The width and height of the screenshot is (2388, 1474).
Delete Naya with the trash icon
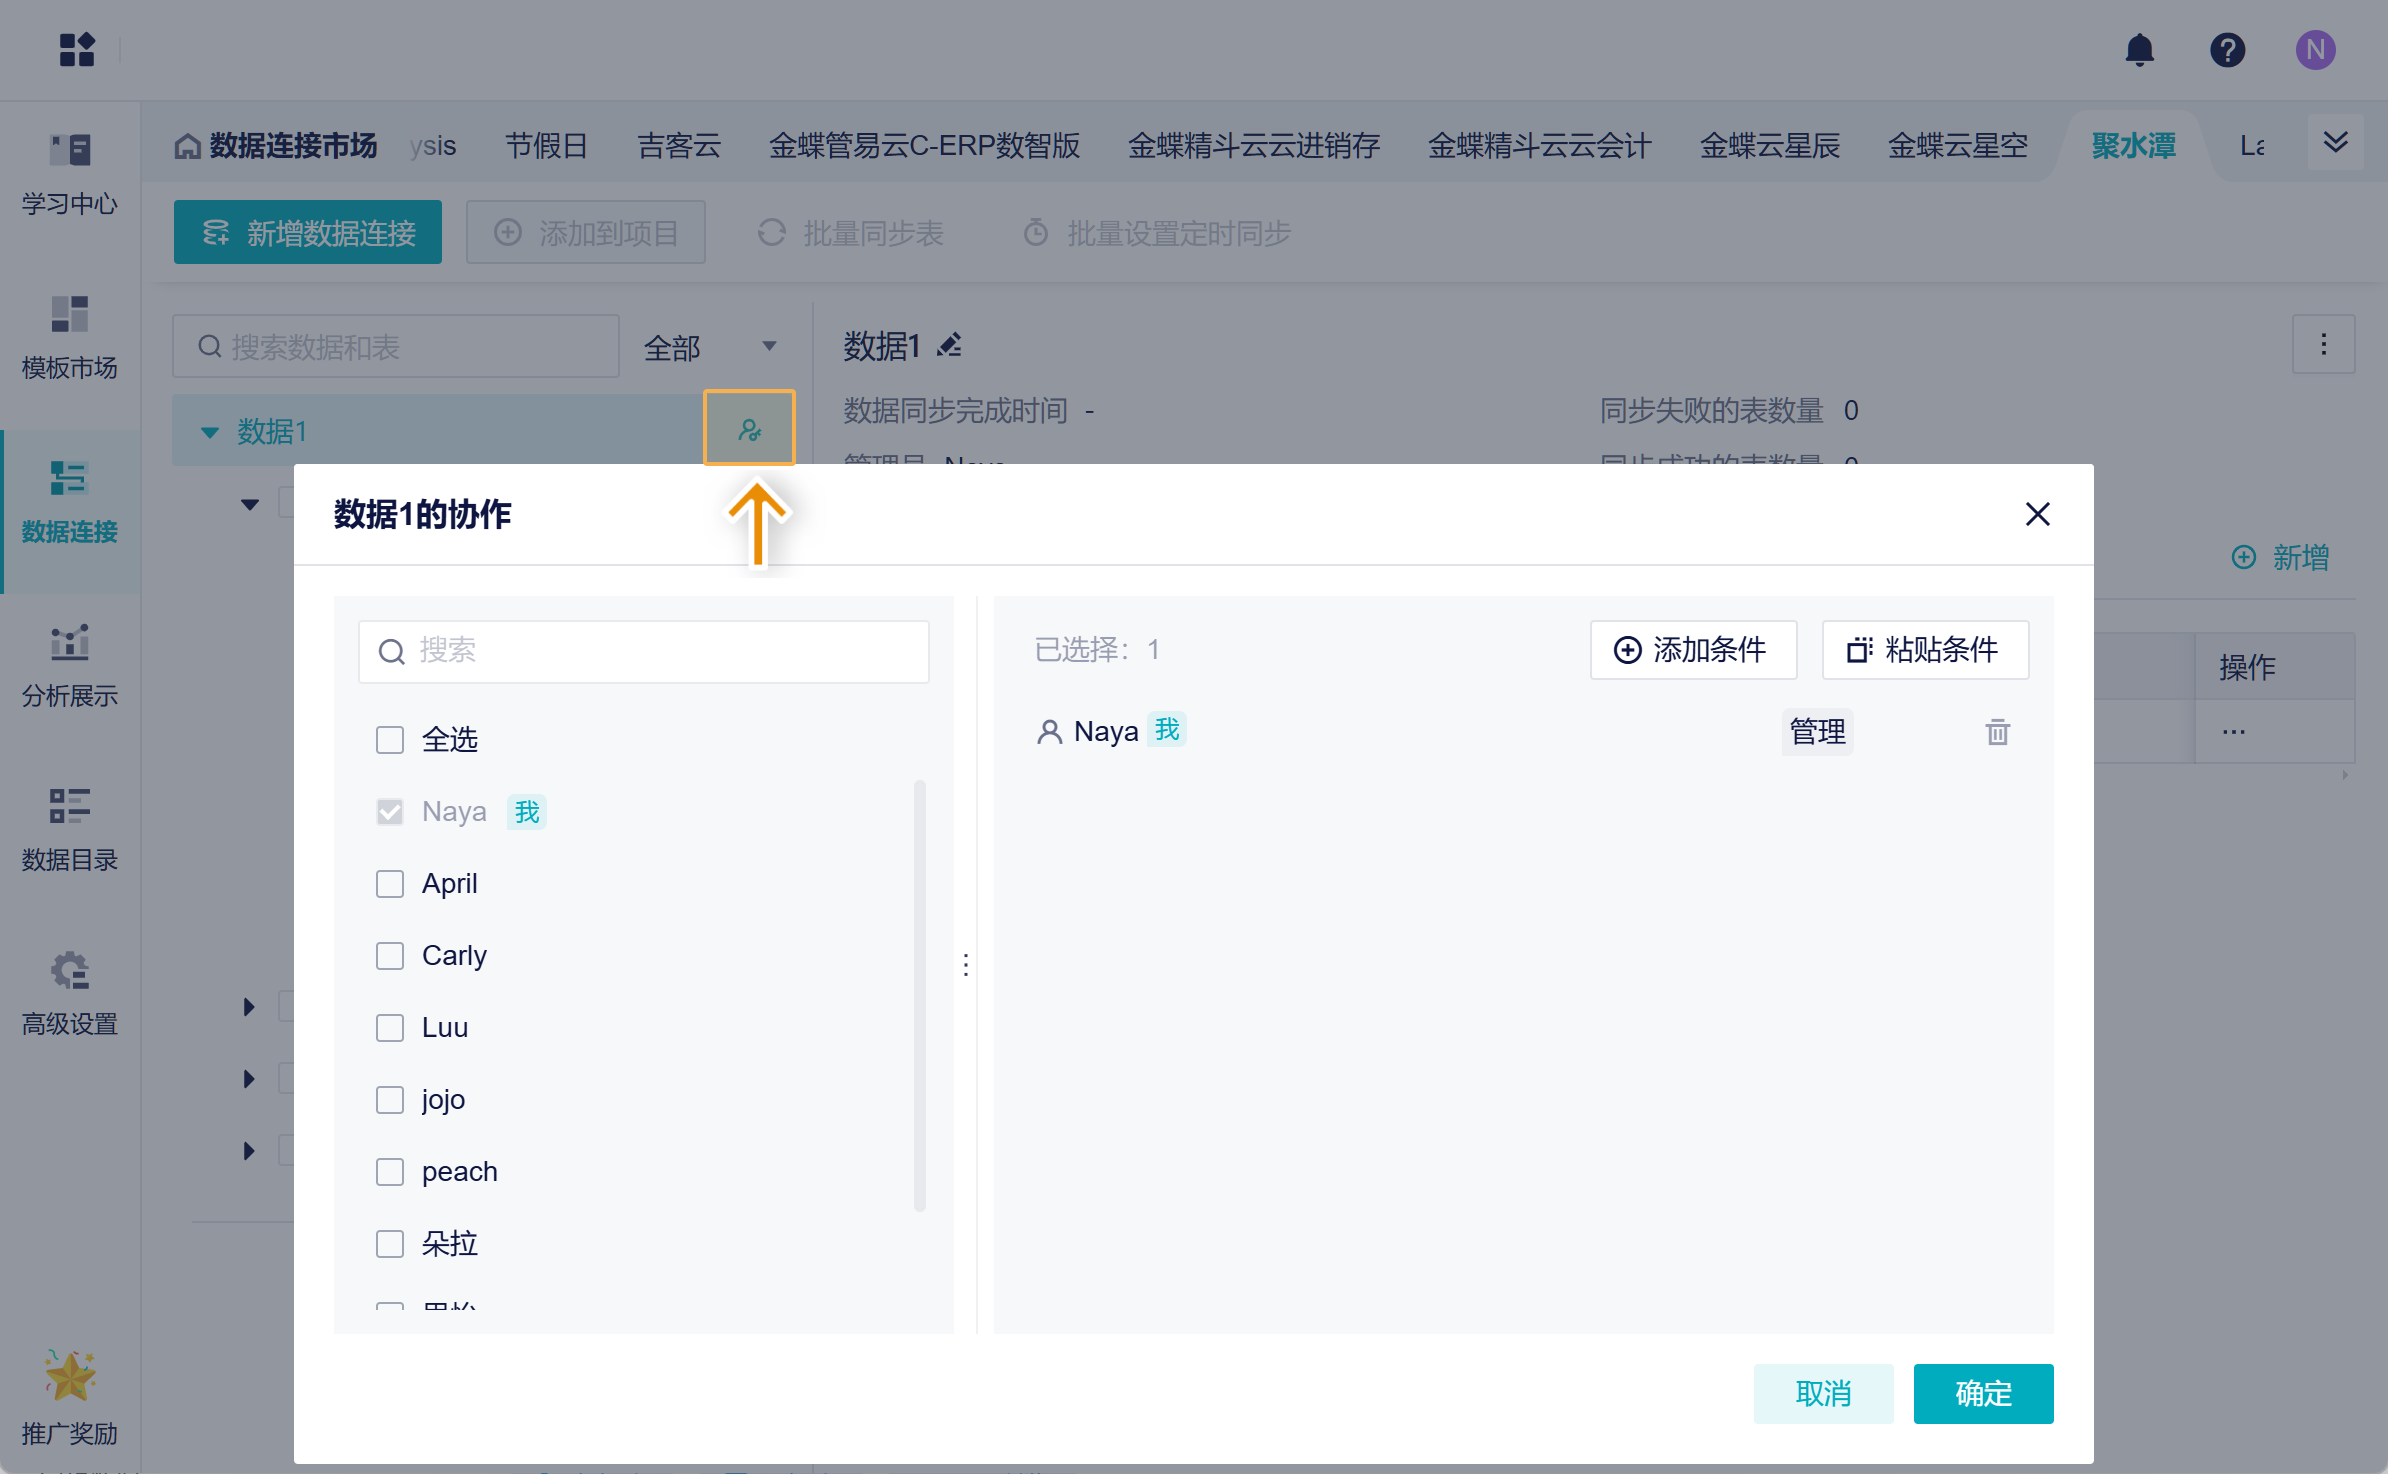click(x=1997, y=732)
